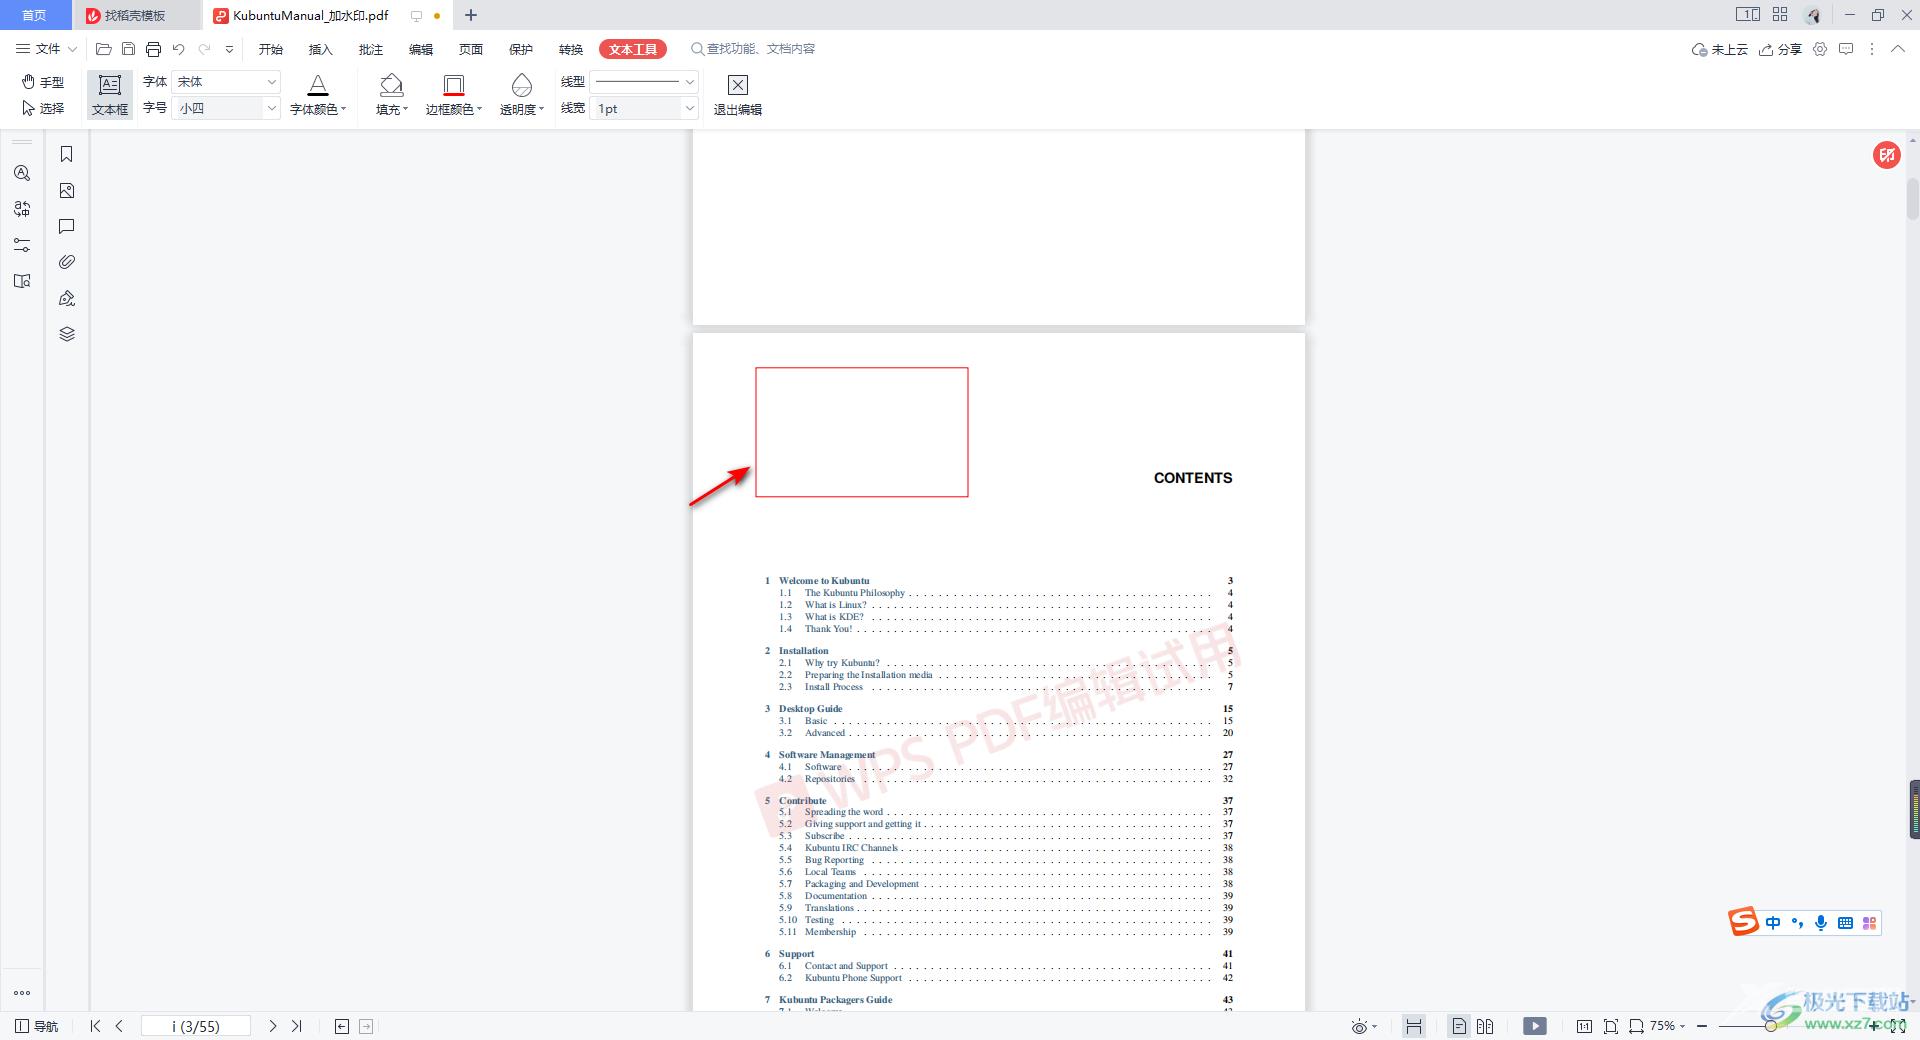Viewport: 1920px width, 1040px height.
Task: Toggle the 导航 navigation pane
Action: point(37,1026)
